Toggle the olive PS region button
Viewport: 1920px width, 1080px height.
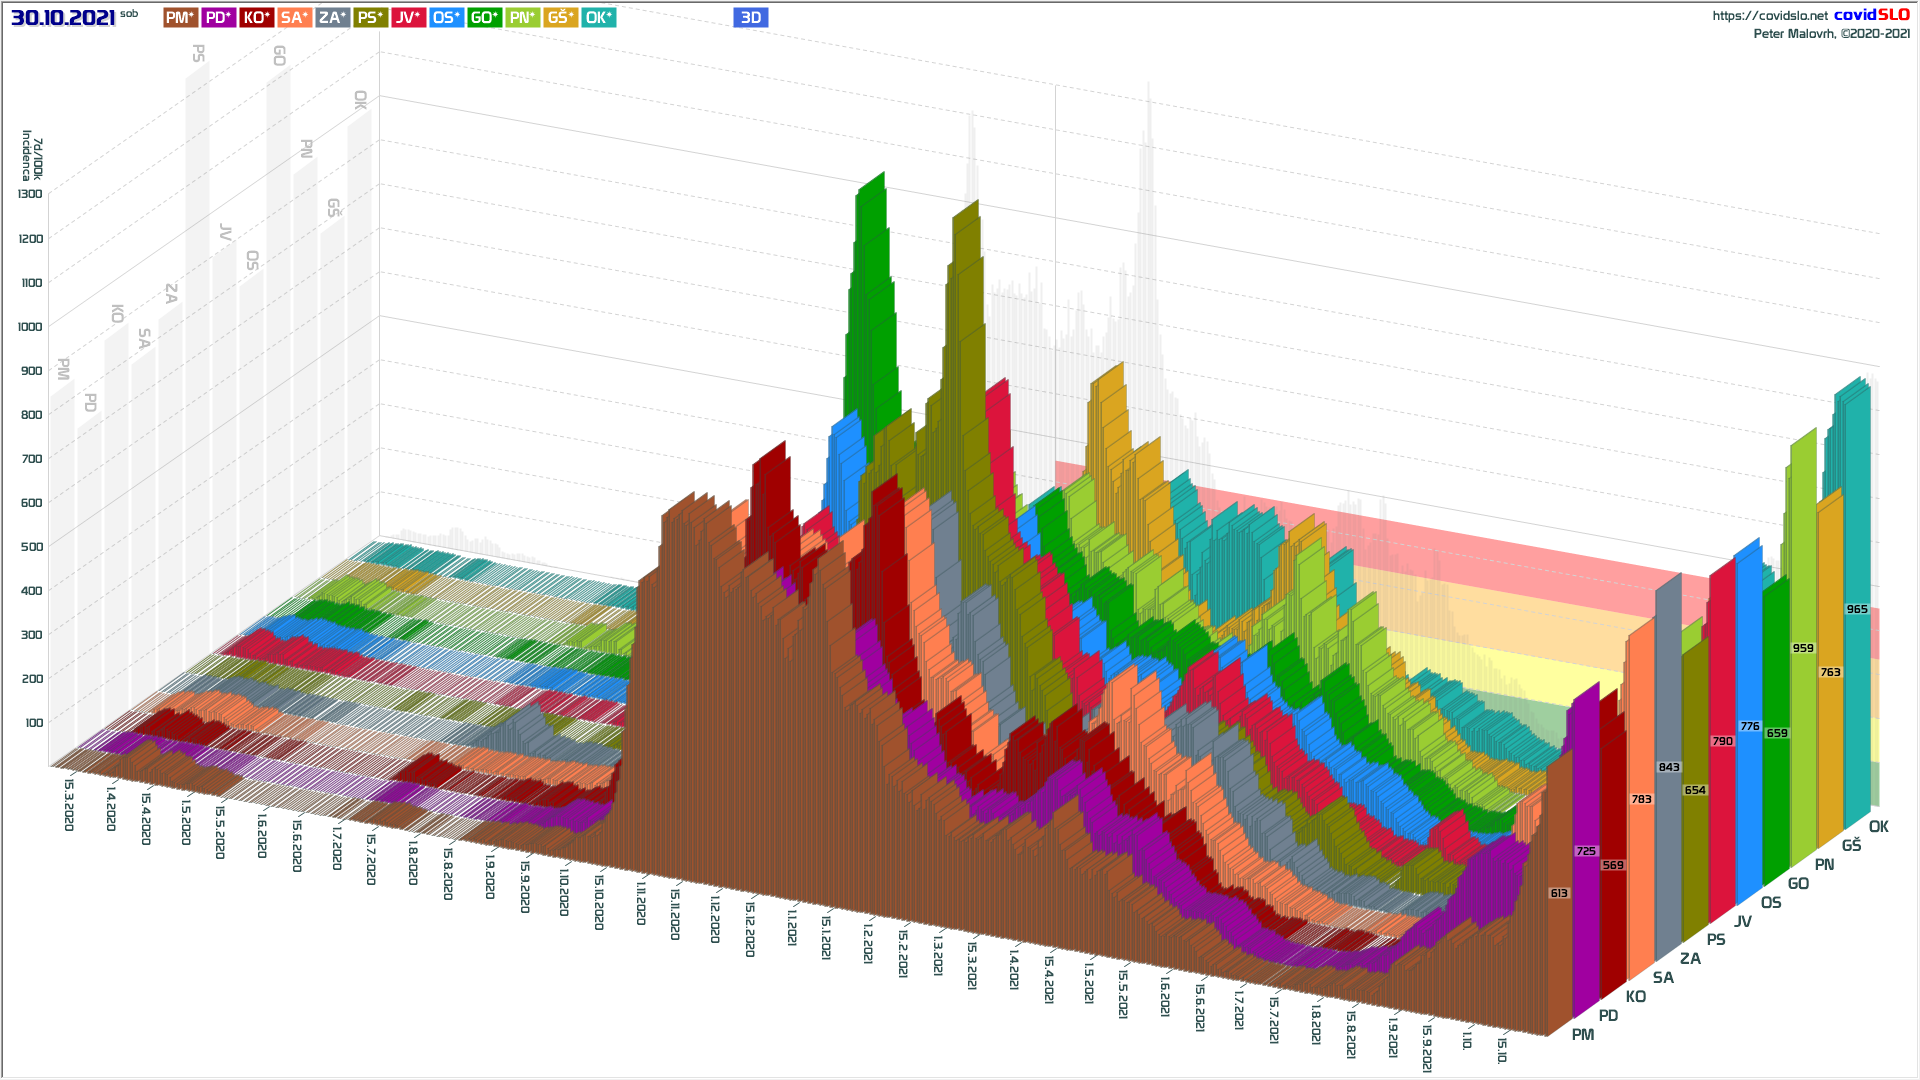tap(370, 17)
